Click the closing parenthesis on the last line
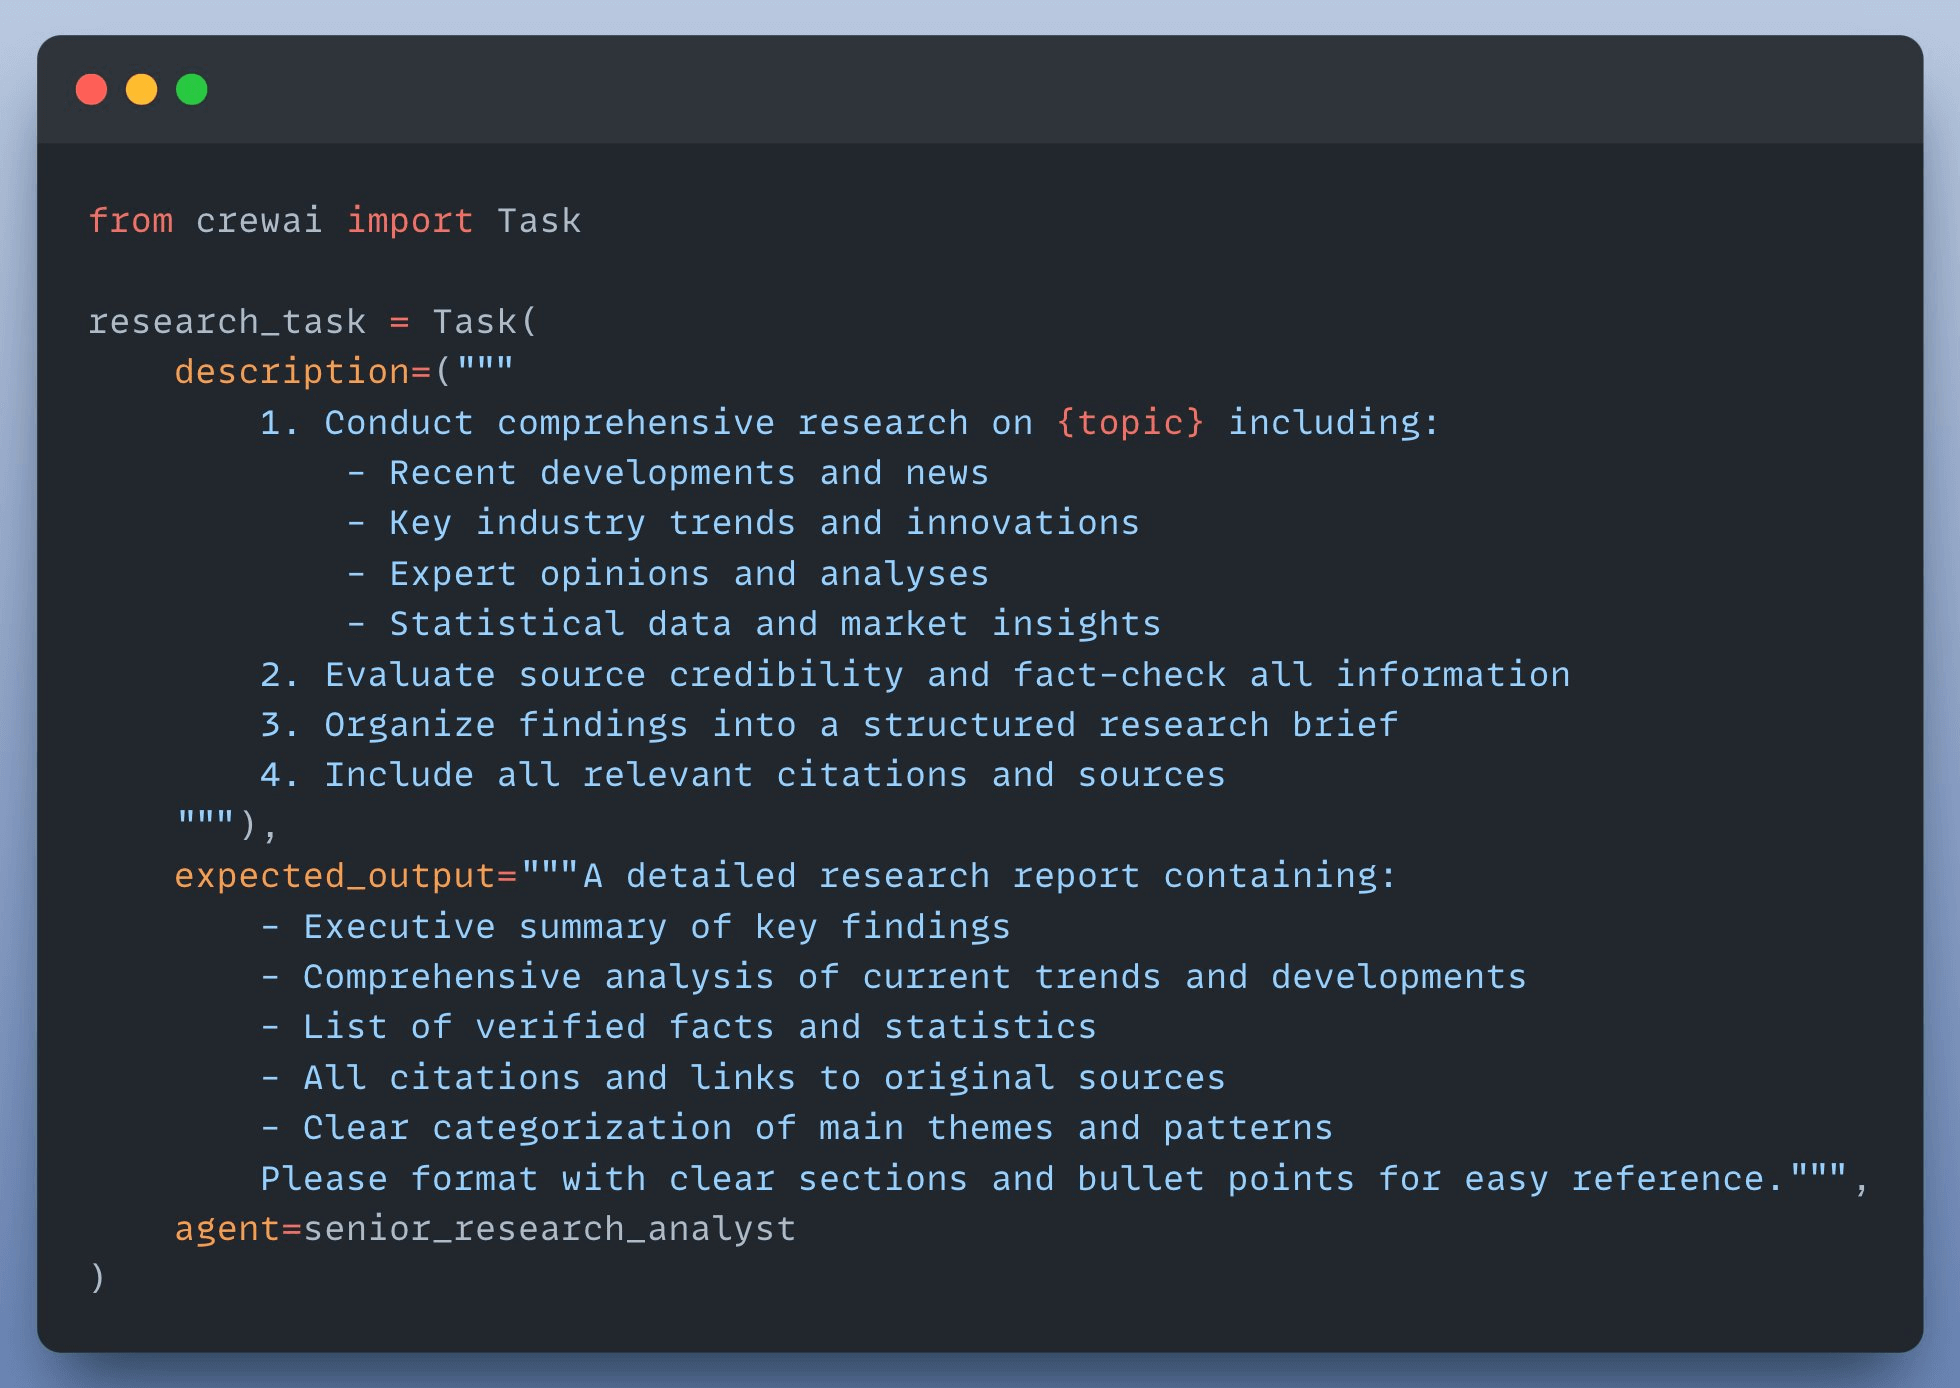This screenshot has width=1960, height=1388. click(x=97, y=1277)
